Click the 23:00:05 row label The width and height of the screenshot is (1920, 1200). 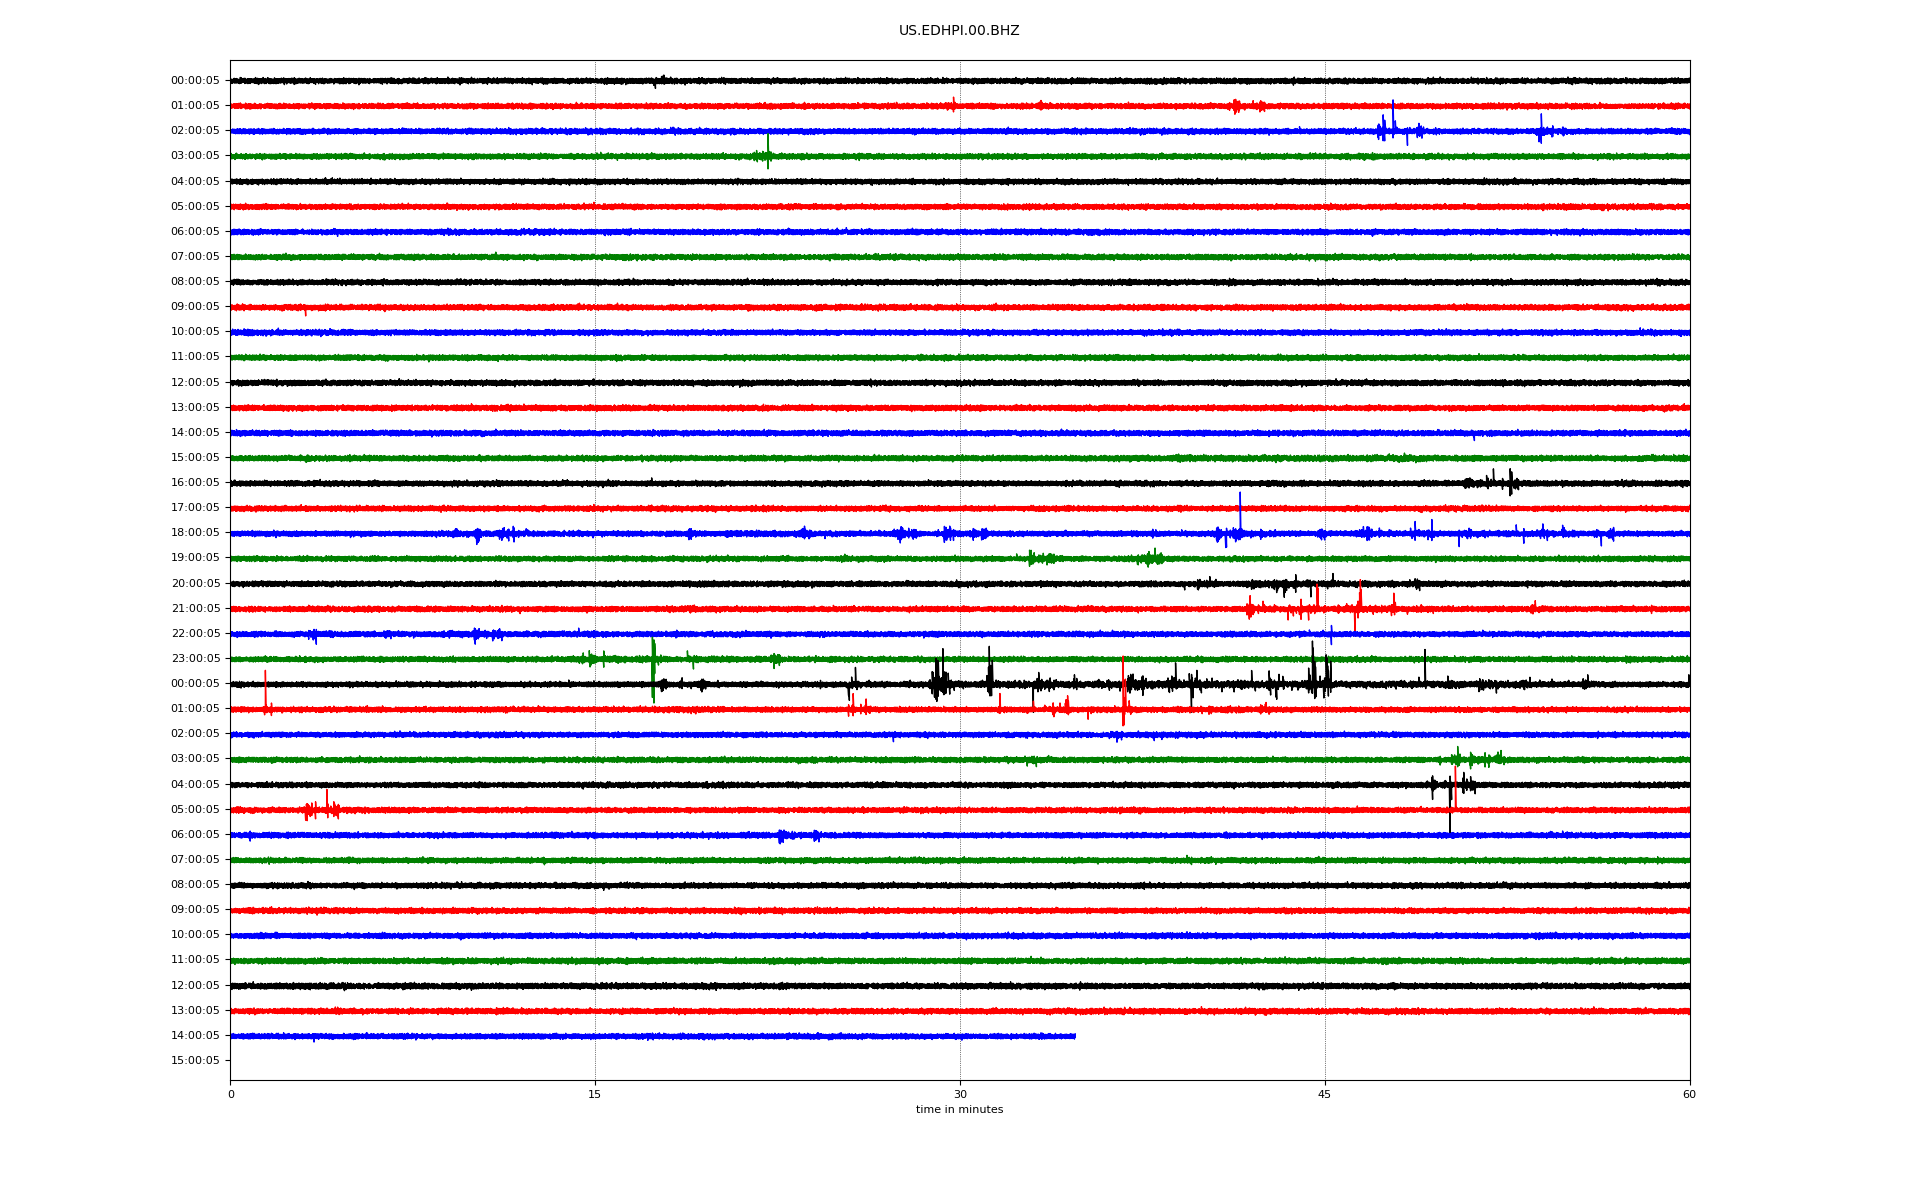click(195, 659)
